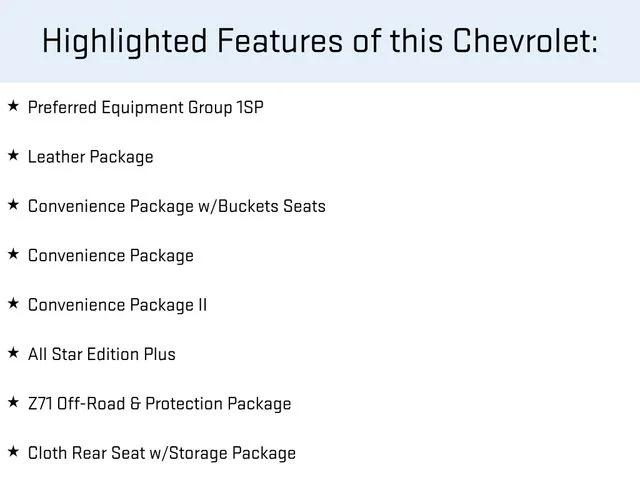
Task: Click the star before Cloth Rear Seat w/Storage Package
Action: [x=13, y=452]
